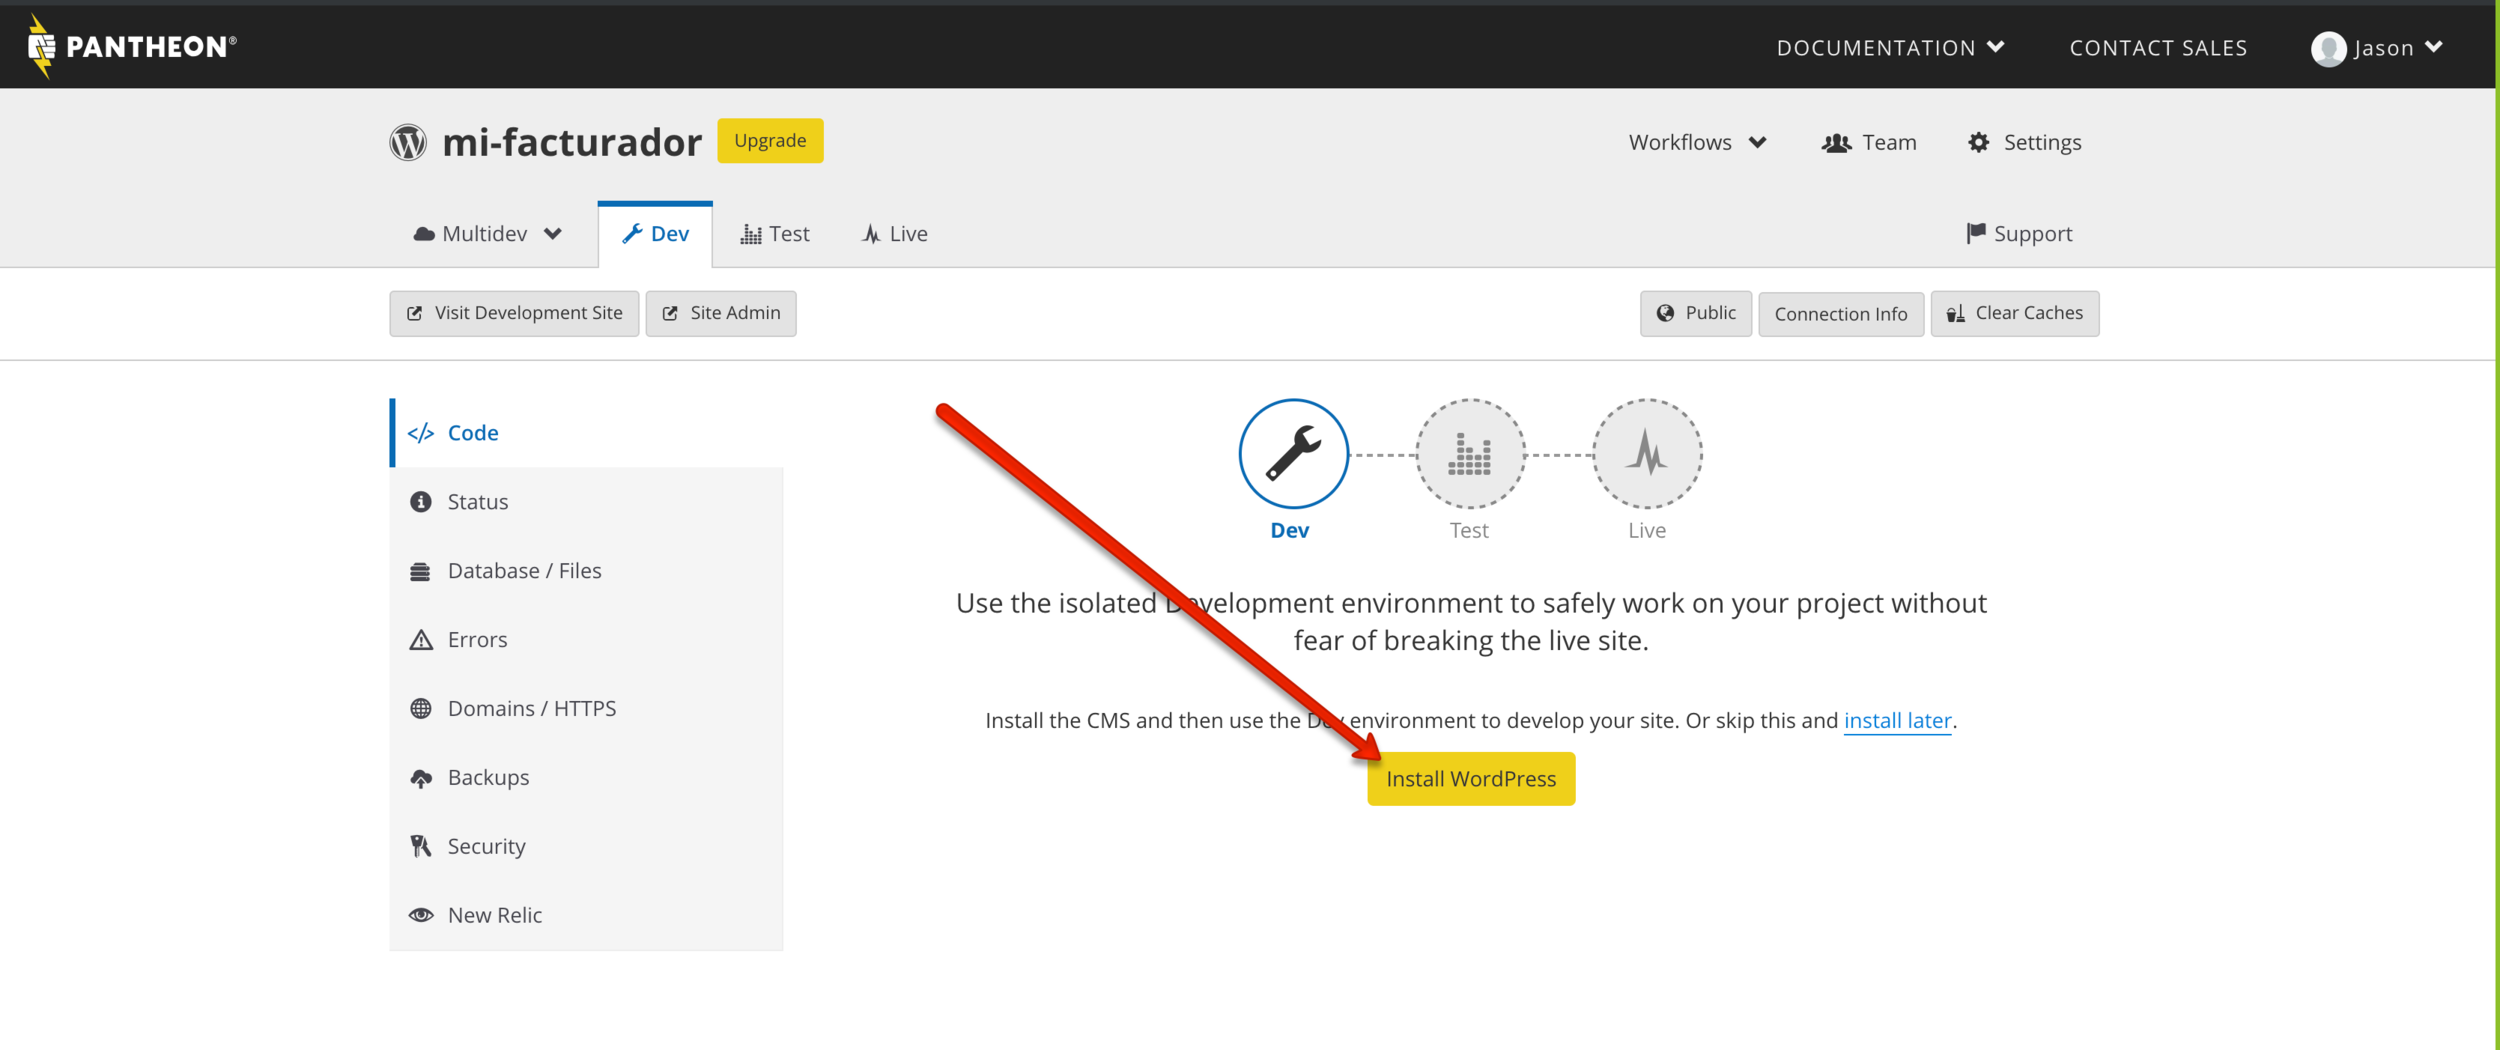The image size is (2500, 1050).
Task: Click the Security keys icon
Action: [421, 847]
